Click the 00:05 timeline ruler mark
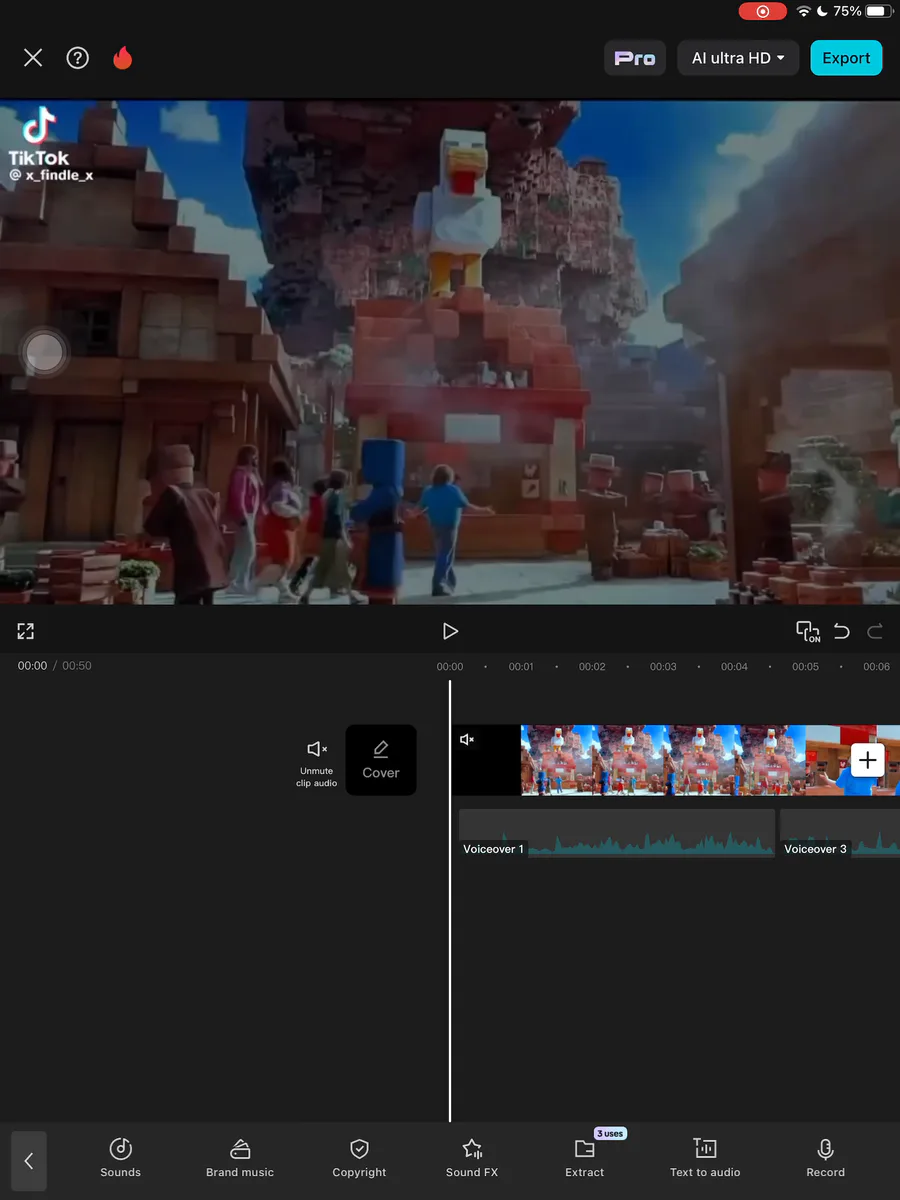This screenshot has height=1200, width=900. (x=805, y=666)
